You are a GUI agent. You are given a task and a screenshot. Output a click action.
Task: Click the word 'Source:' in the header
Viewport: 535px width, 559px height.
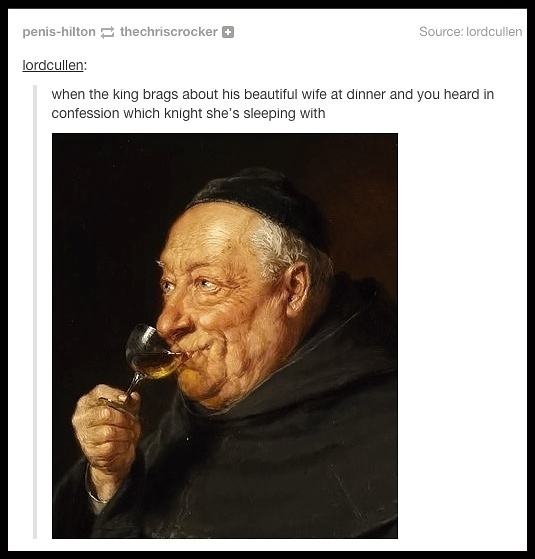tap(441, 32)
